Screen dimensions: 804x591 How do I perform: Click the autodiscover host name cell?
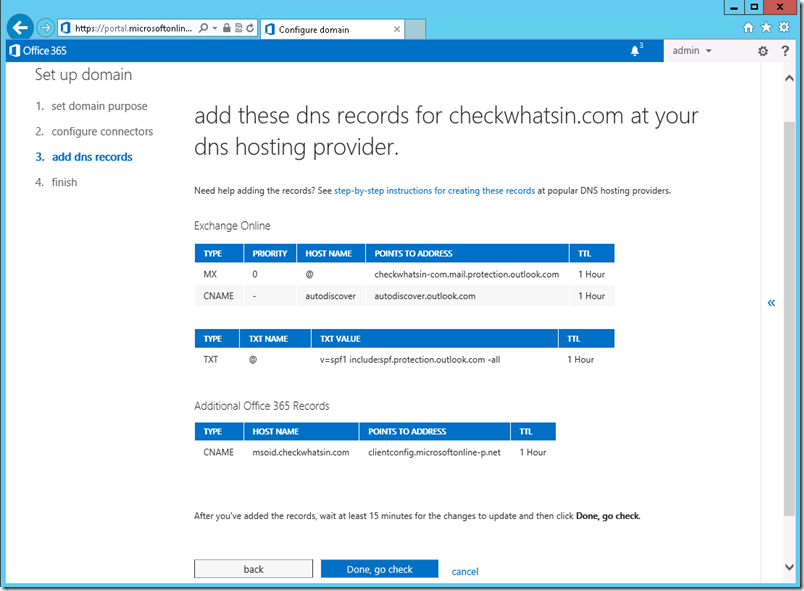(x=331, y=296)
